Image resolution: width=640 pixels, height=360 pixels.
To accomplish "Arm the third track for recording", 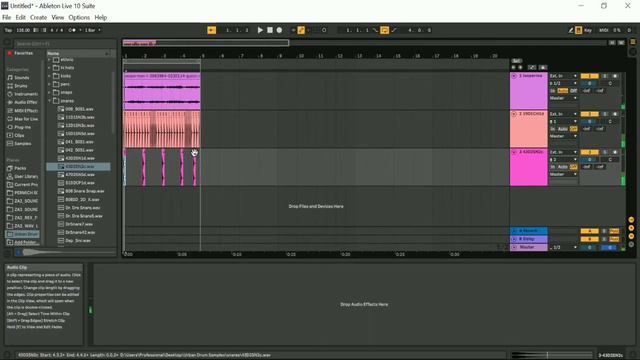I will tap(615, 152).
